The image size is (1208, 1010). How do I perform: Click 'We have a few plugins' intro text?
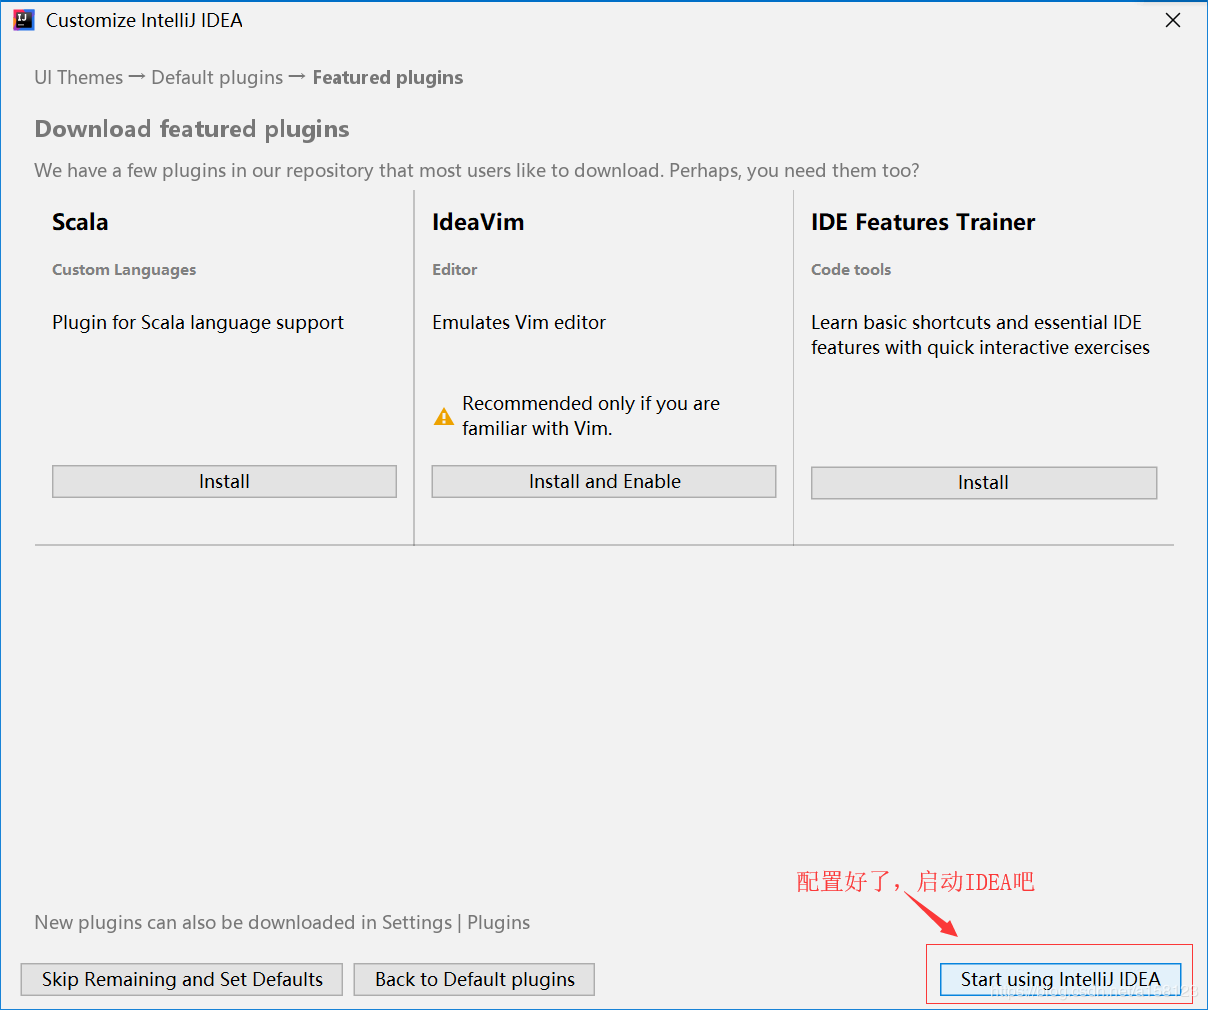pos(477,170)
